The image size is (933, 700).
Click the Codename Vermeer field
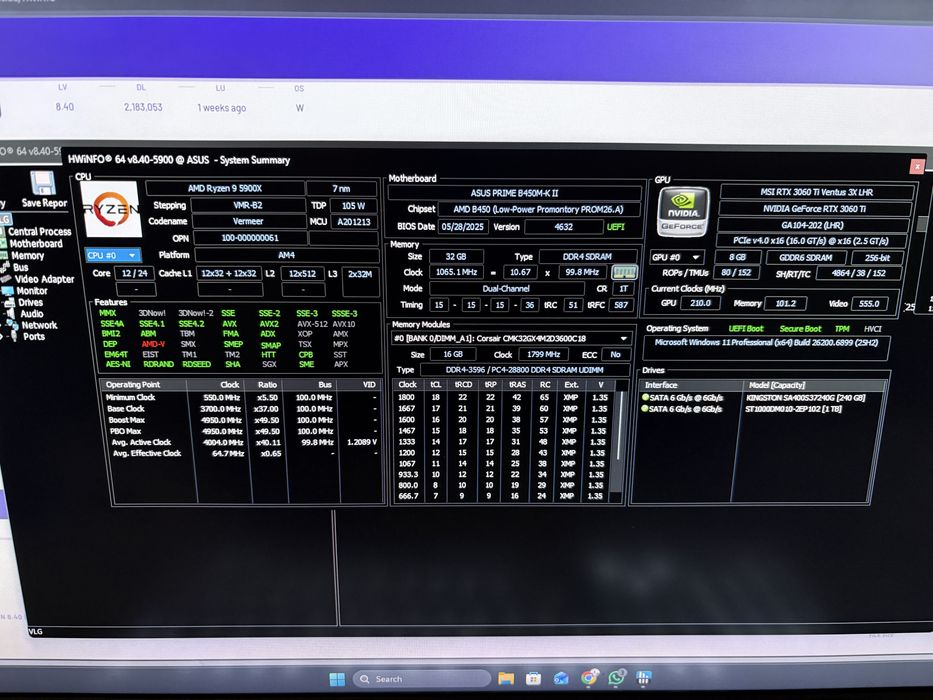pyautogui.click(x=248, y=221)
